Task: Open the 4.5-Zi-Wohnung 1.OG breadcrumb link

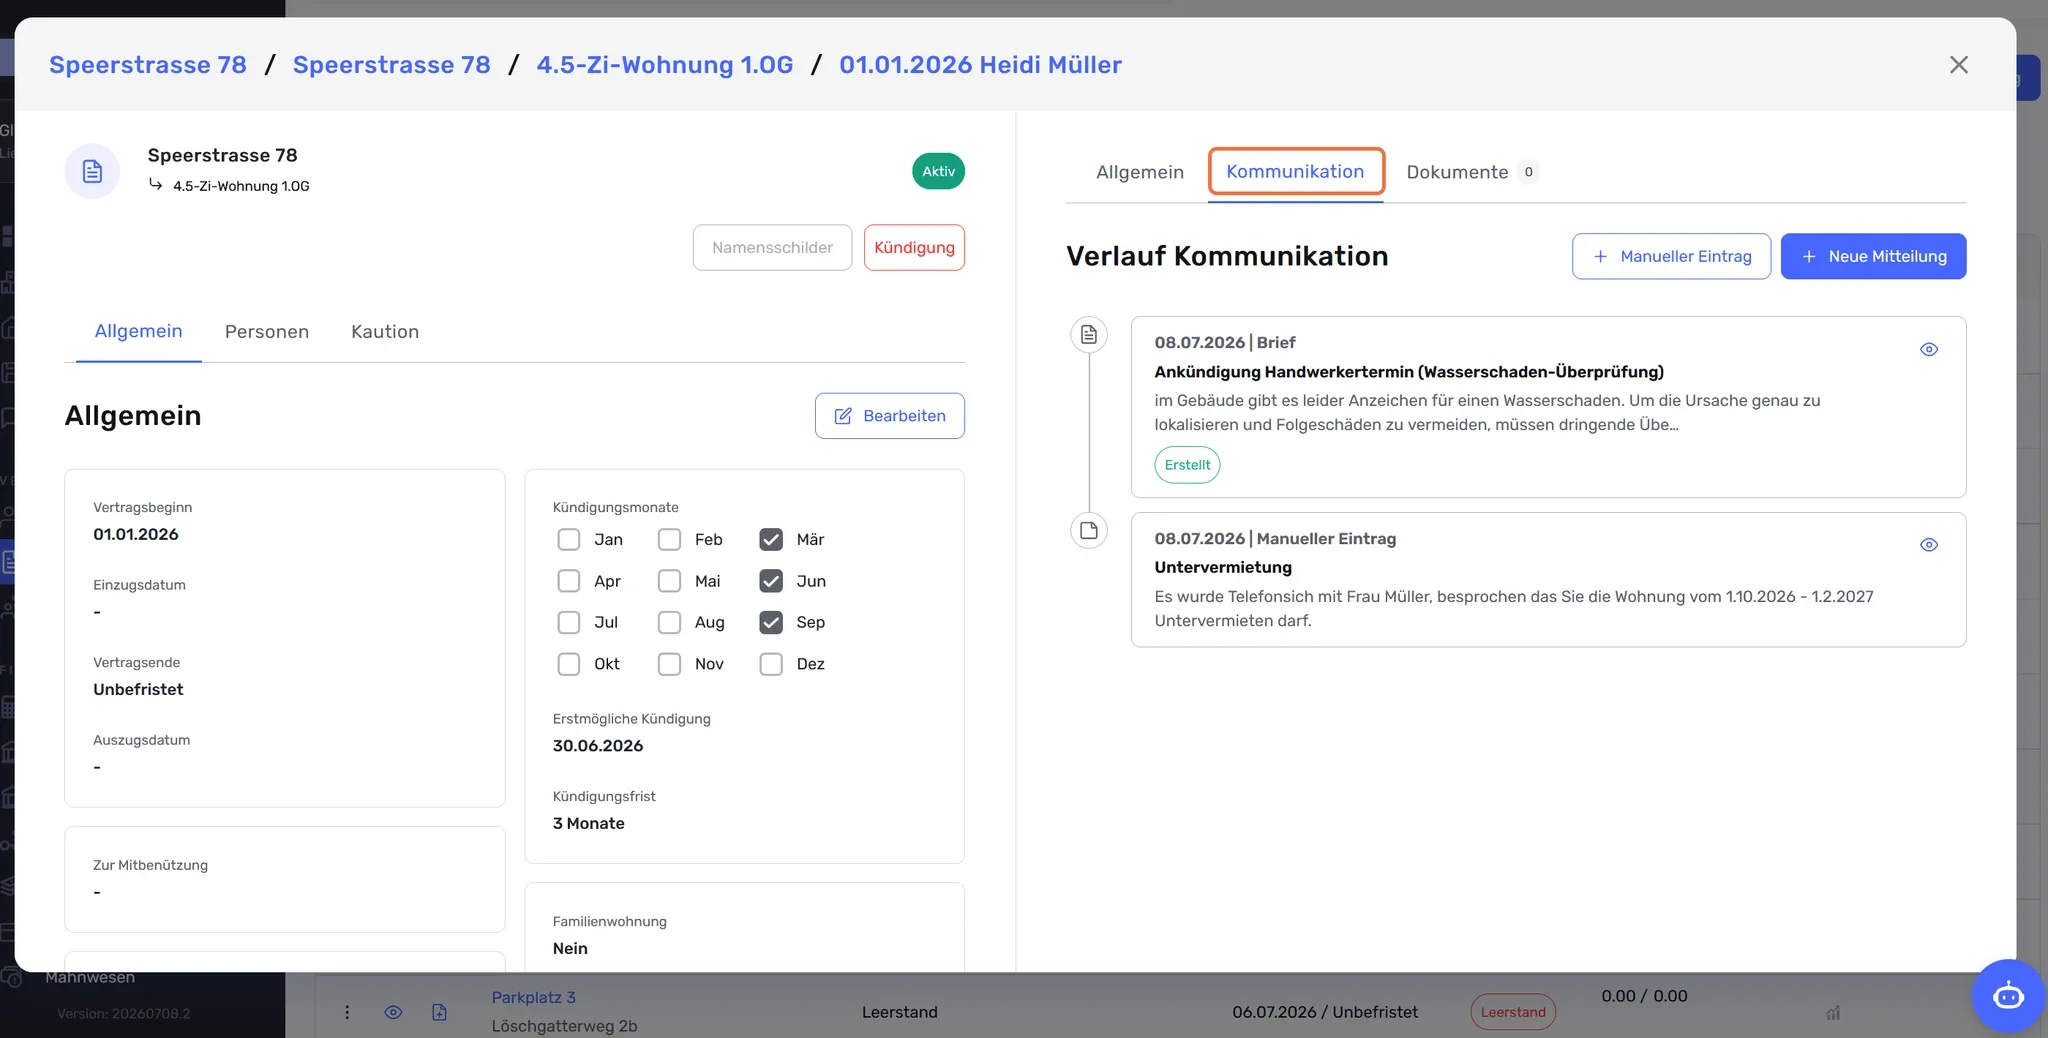Action: pyautogui.click(x=665, y=65)
